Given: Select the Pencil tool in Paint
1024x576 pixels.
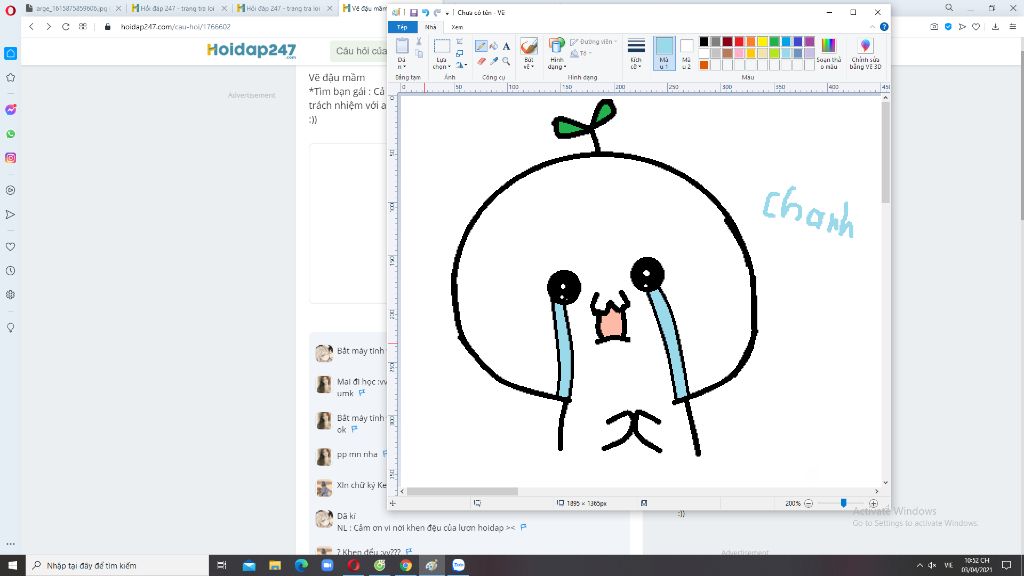Looking at the screenshot, I should tap(481, 46).
